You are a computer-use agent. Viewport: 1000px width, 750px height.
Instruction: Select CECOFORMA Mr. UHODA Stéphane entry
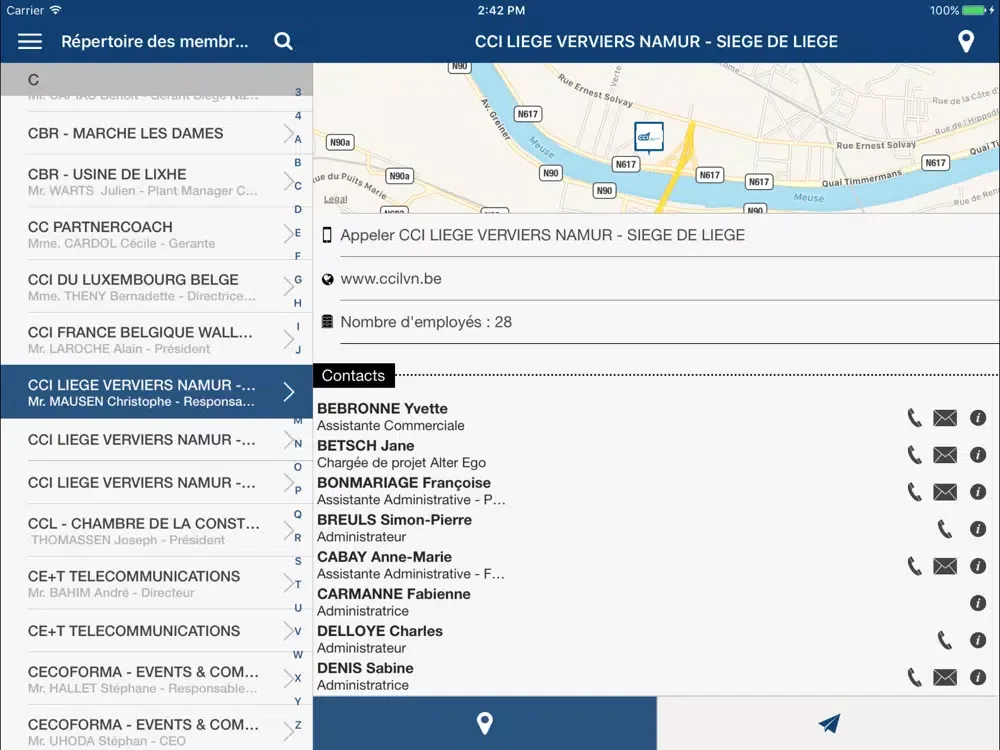pos(157,731)
